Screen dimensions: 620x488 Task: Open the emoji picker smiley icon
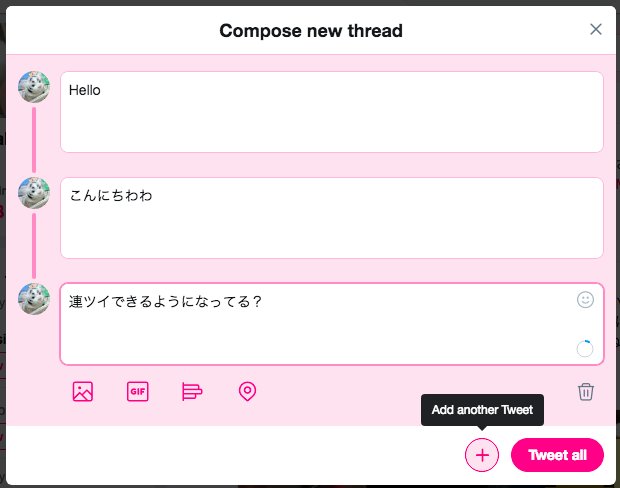585,300
